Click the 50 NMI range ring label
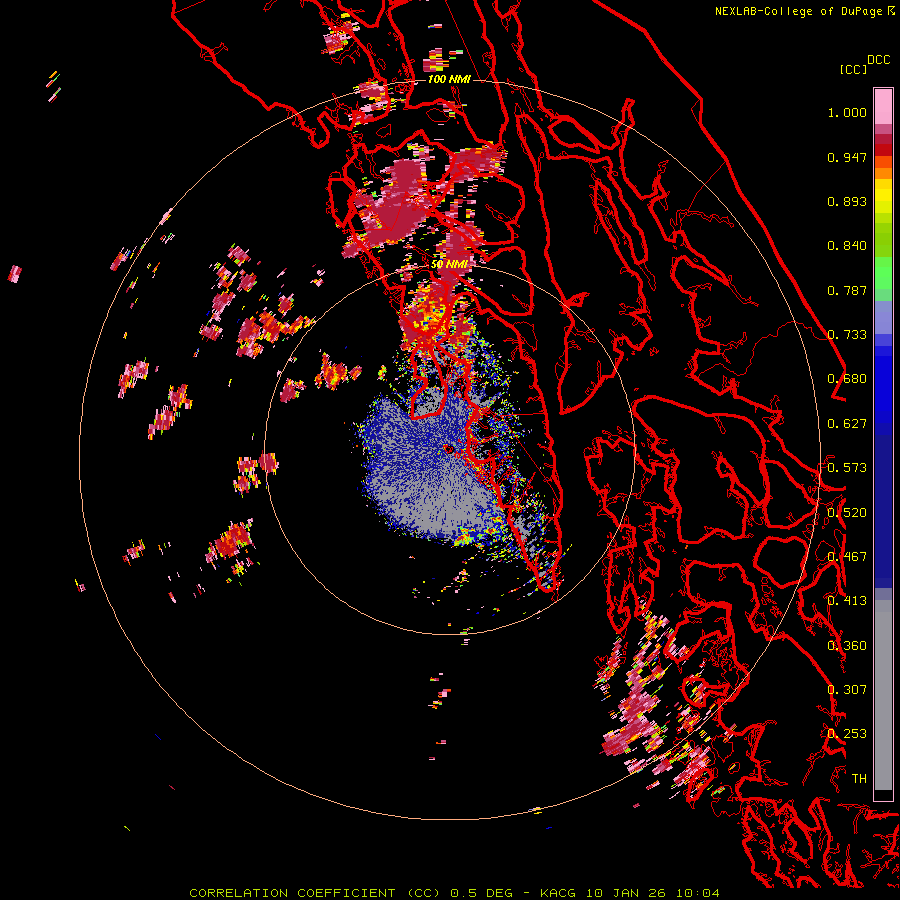The height and width of the screenshot is (900, 900). point(449,264)
